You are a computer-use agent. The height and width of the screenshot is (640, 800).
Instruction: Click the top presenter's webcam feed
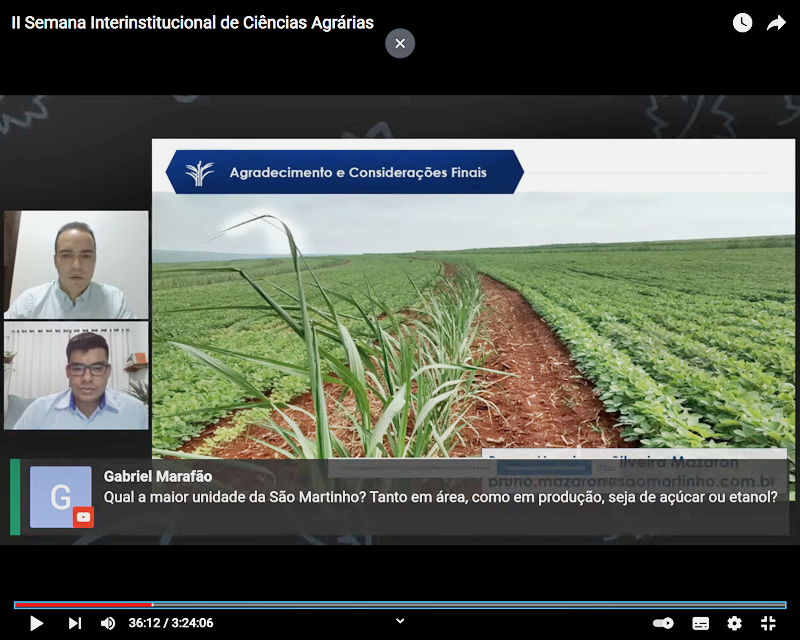point(76,265)
